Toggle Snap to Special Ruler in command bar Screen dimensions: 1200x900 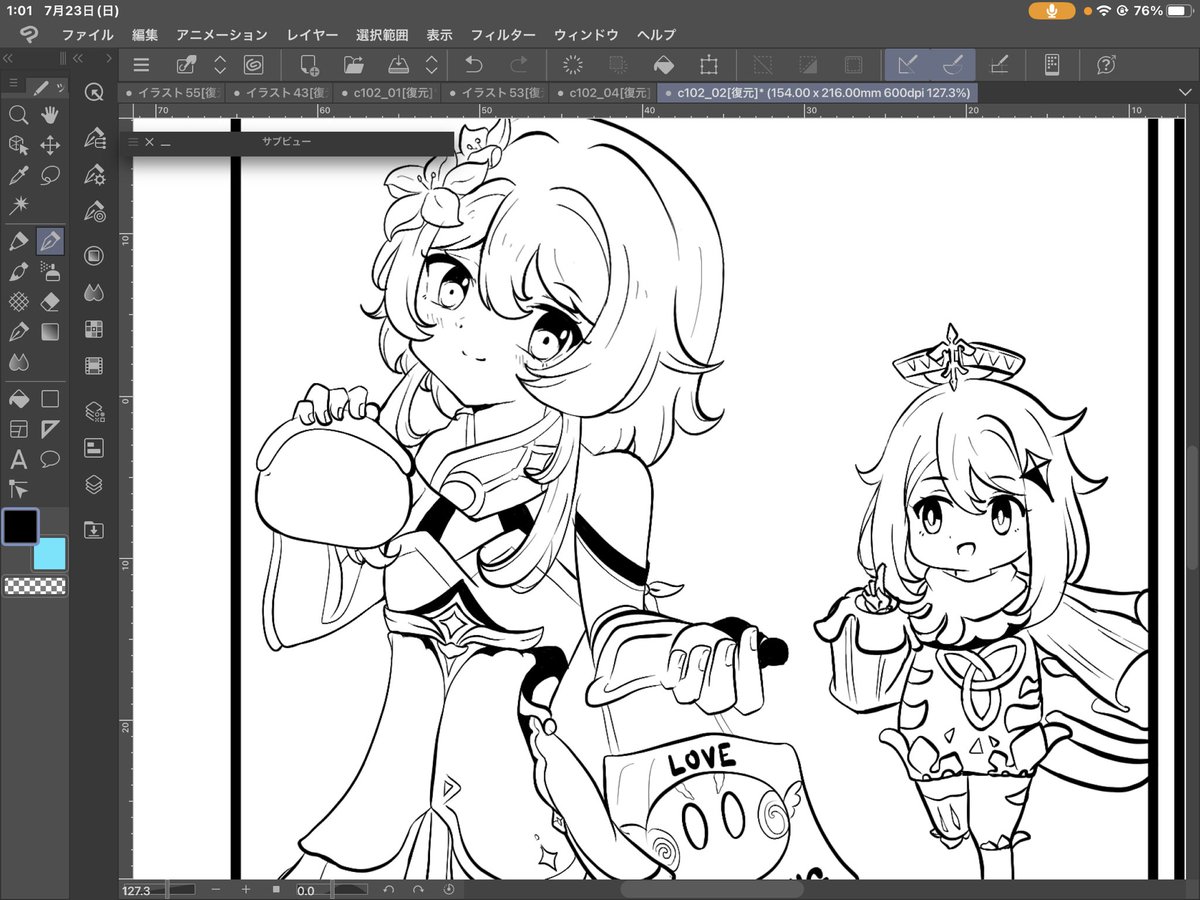(x=953, y=65)
